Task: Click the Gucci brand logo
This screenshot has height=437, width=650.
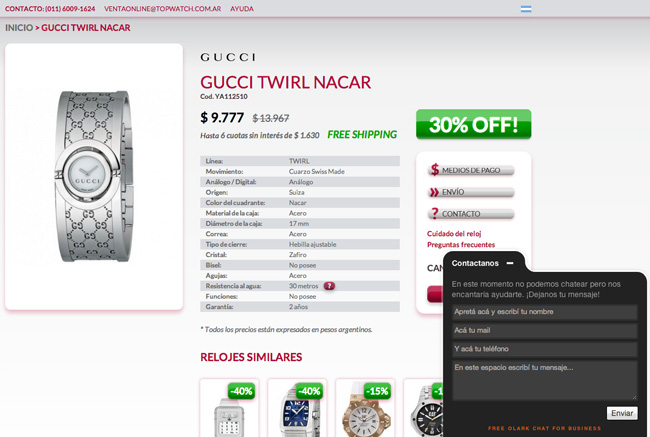Action: (228, 57)
